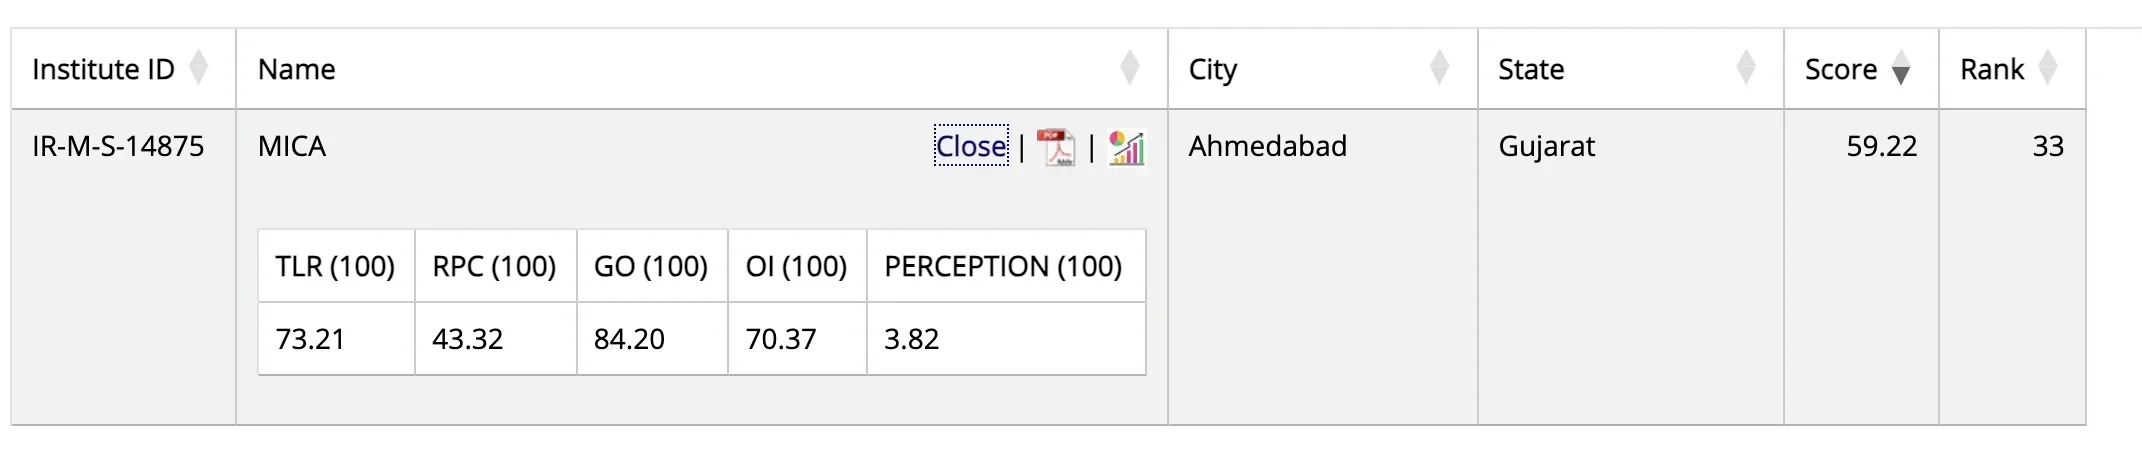Click the Name column sort arrows
Image resolution: width=2142 pixels, height=456 pixels.
[x=1129, y=68]
